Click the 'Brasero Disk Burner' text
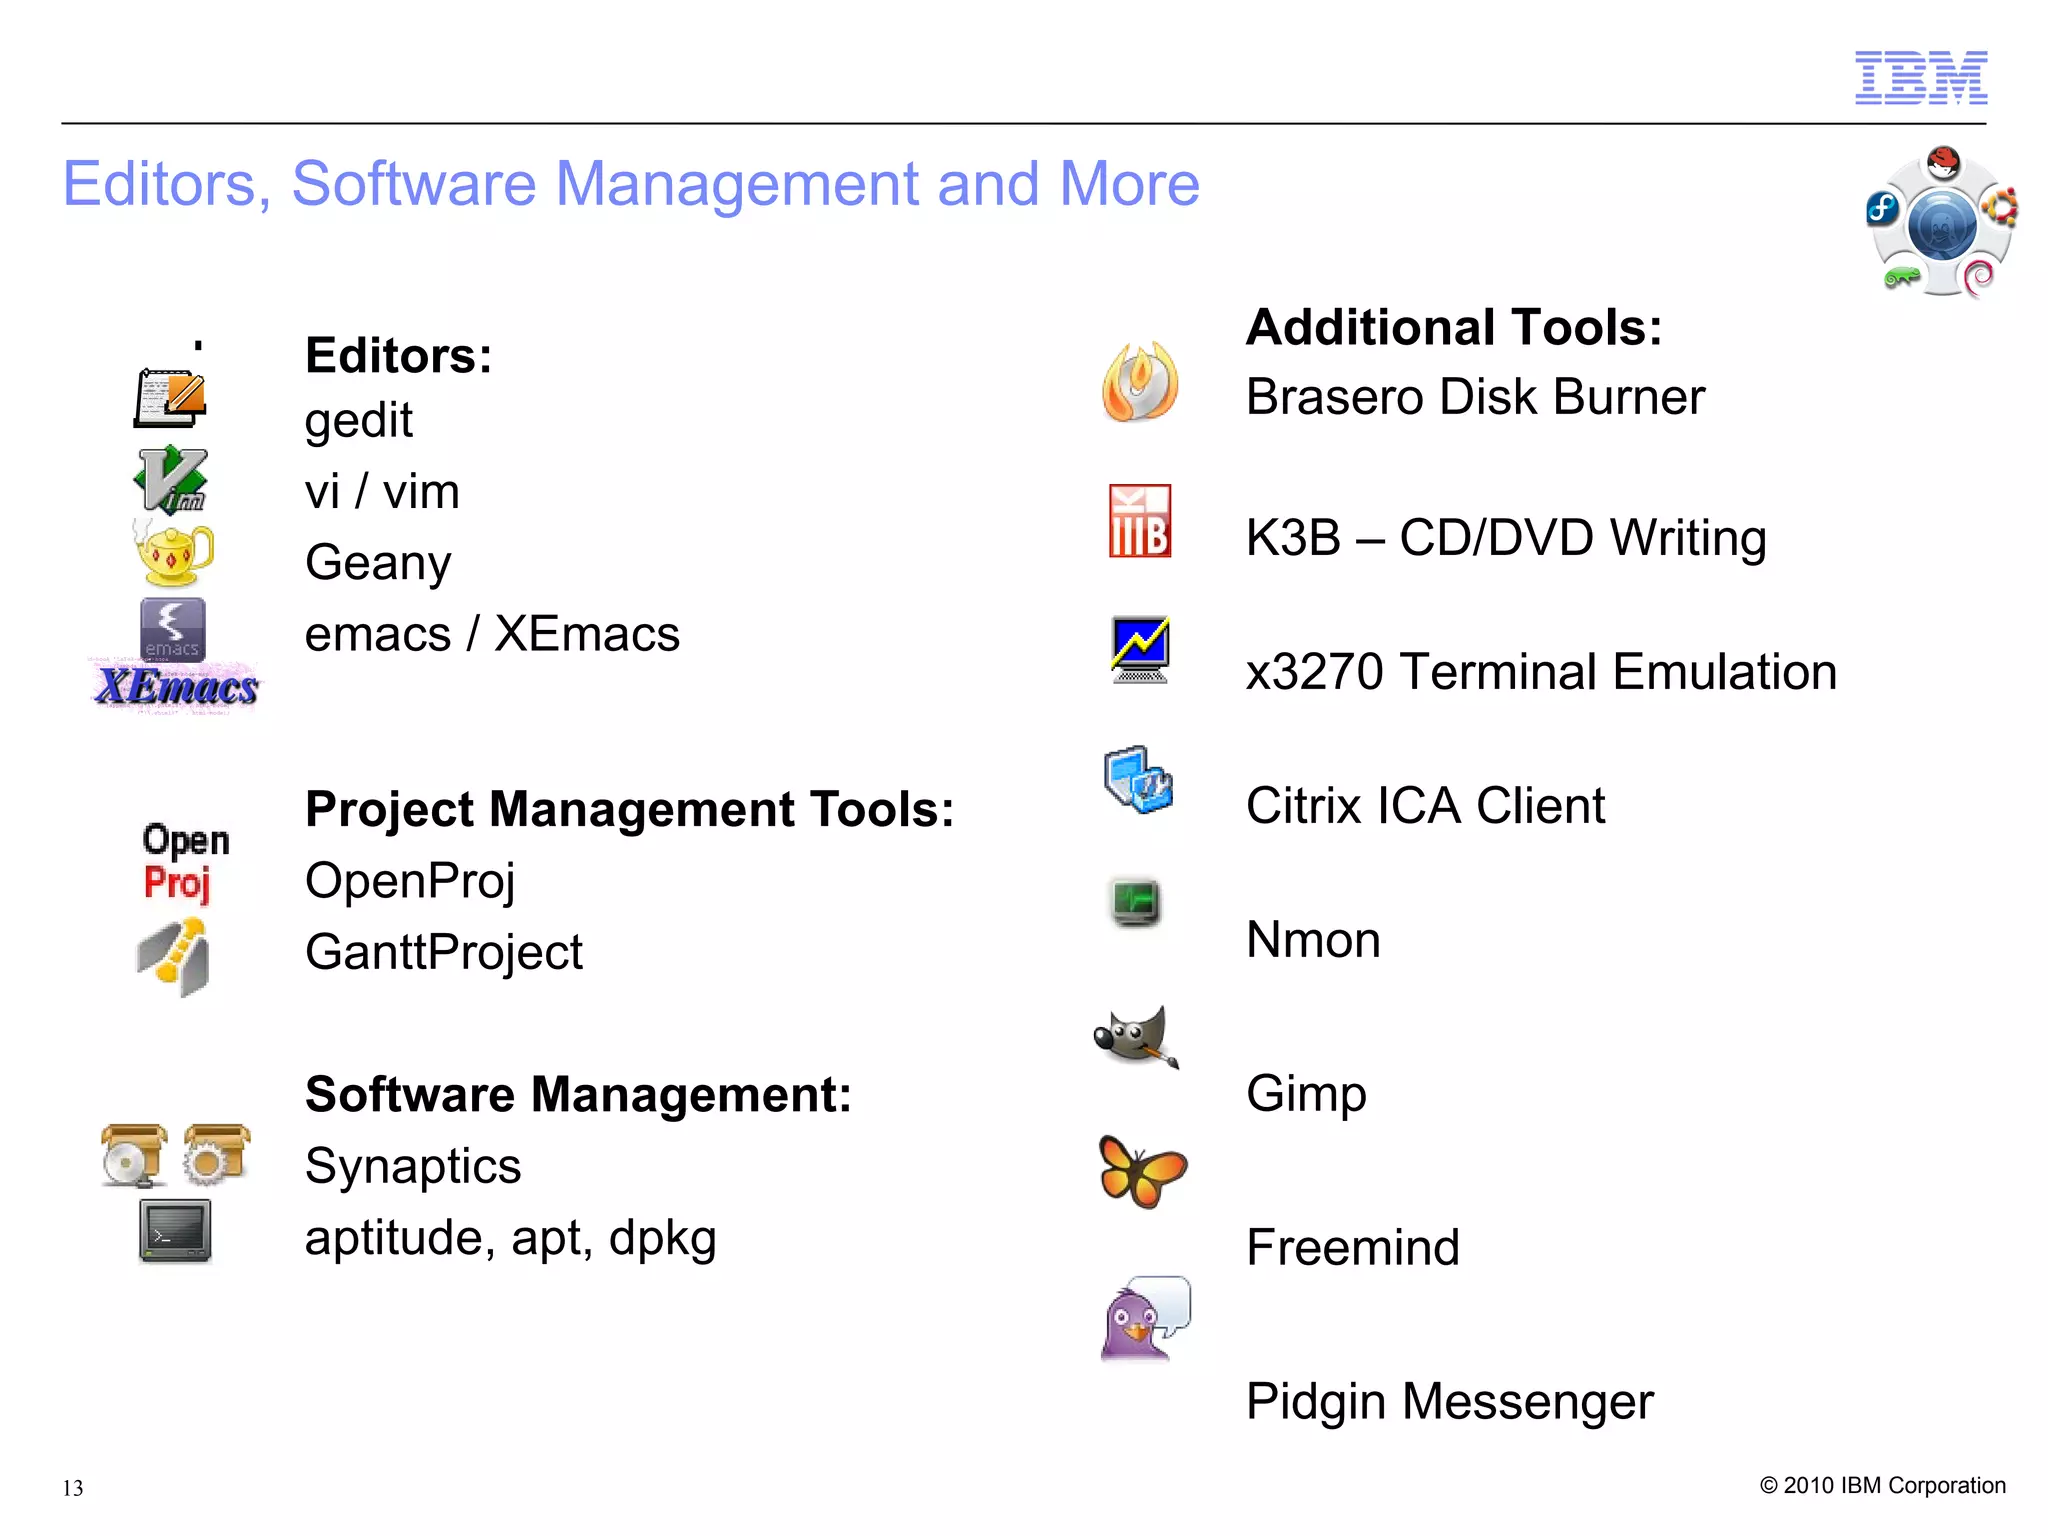Viewport: 2048px width, 1536px height. point(1475,397)
